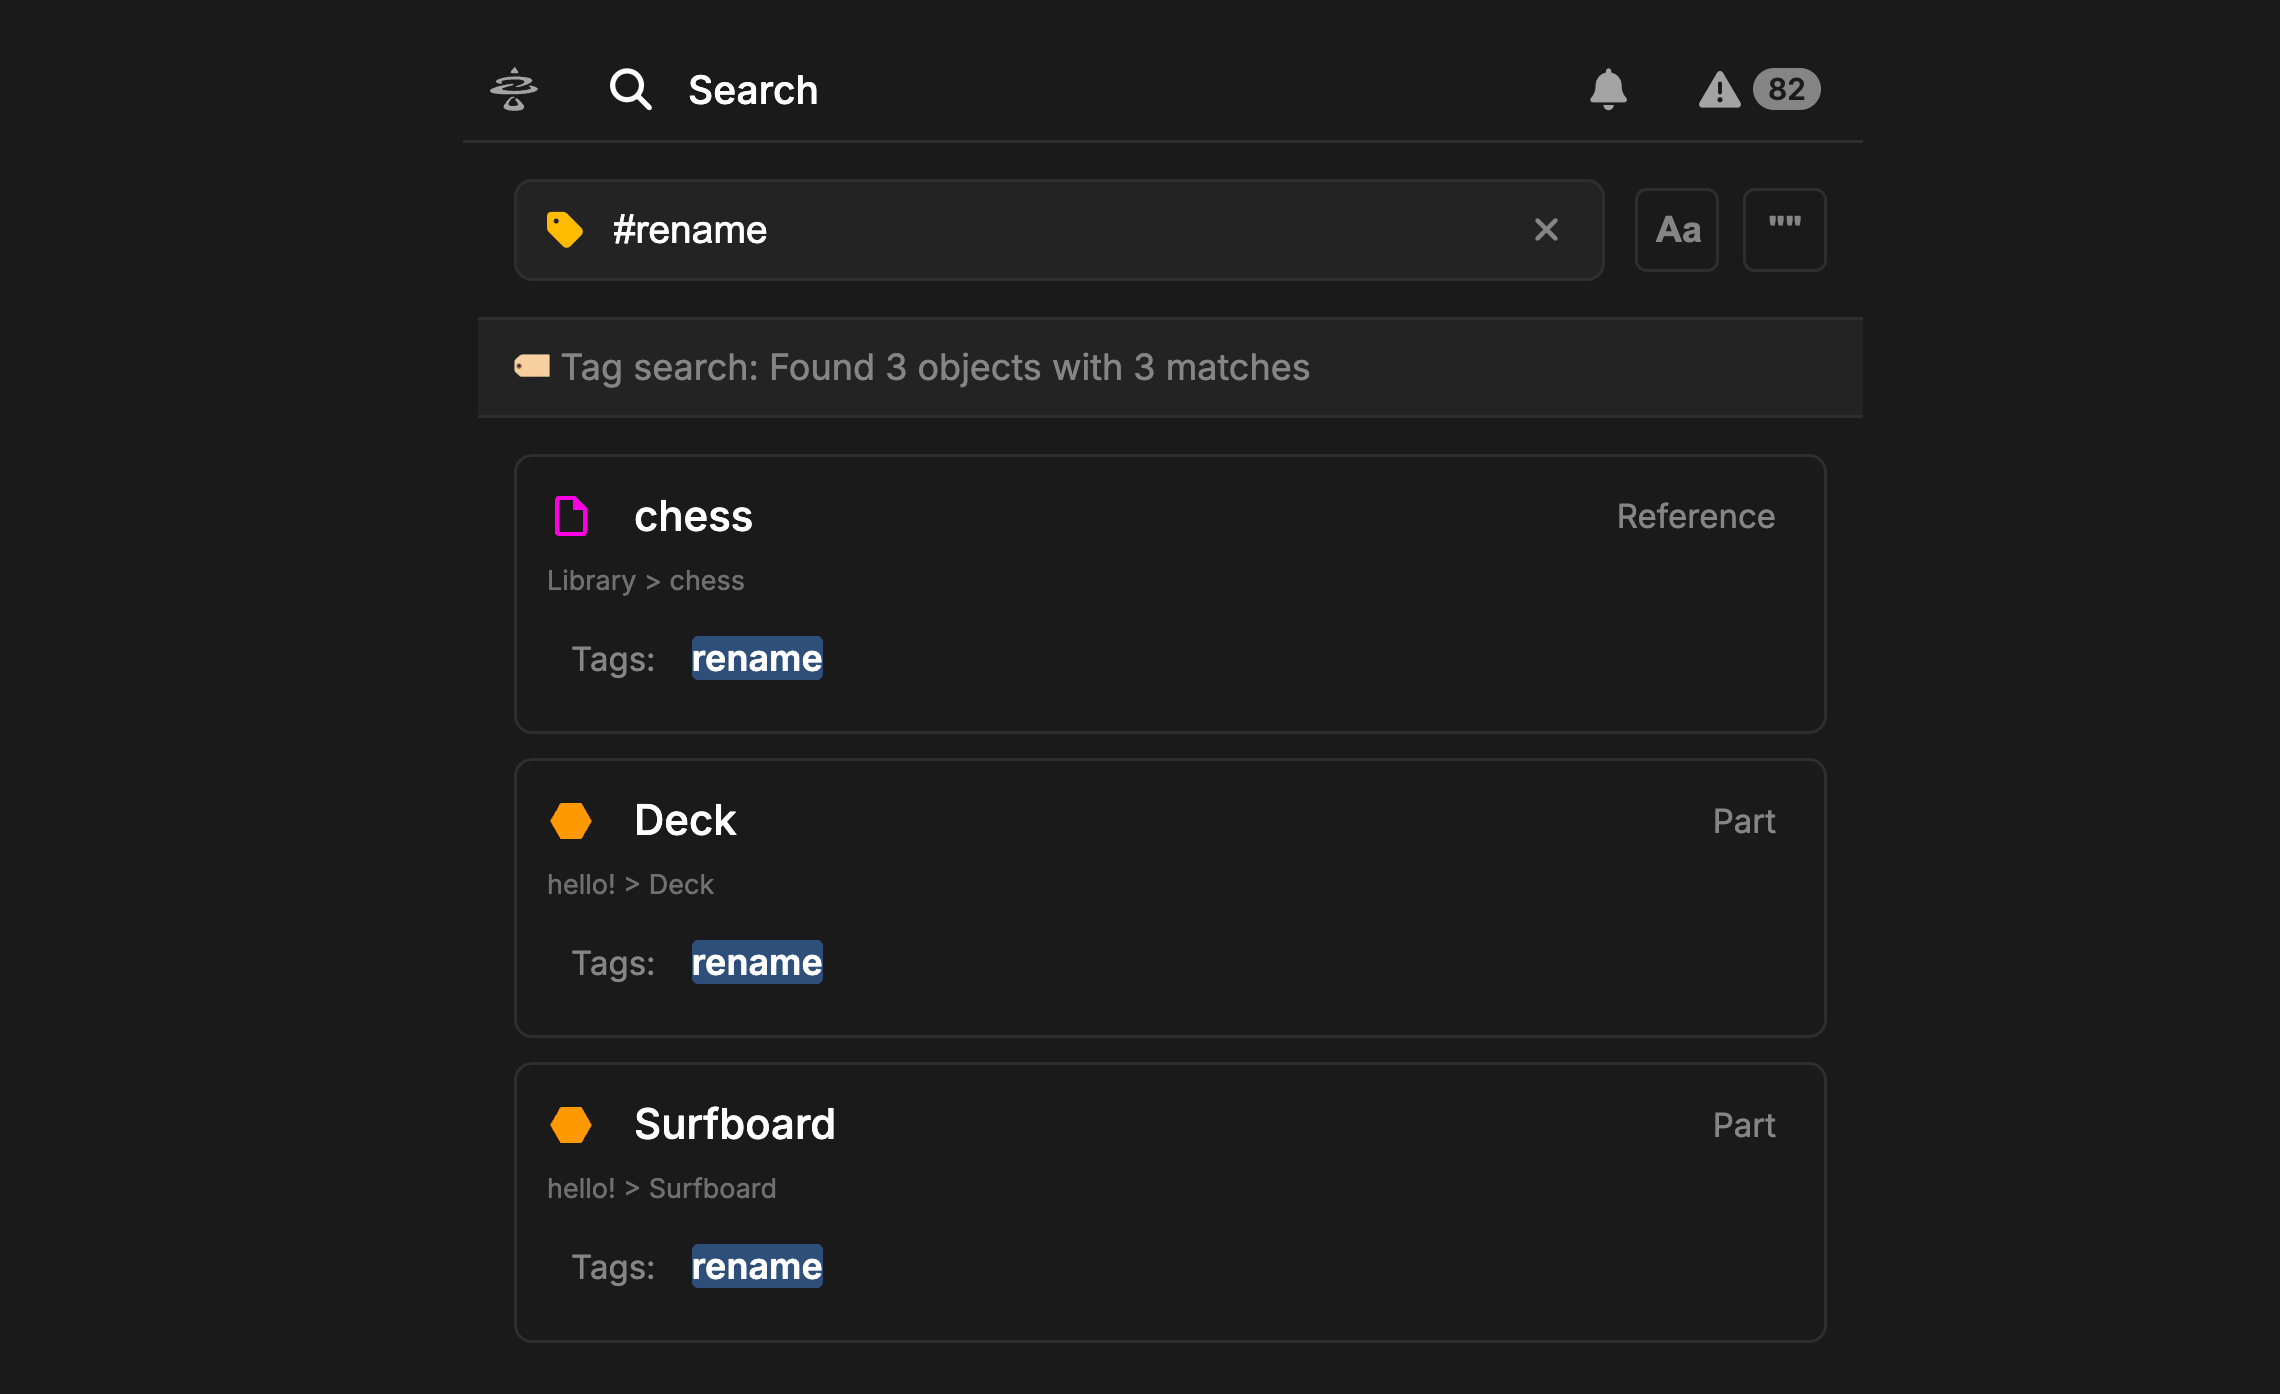
Task: Click the yellow tag icon in search field
Action: [565, 230]
